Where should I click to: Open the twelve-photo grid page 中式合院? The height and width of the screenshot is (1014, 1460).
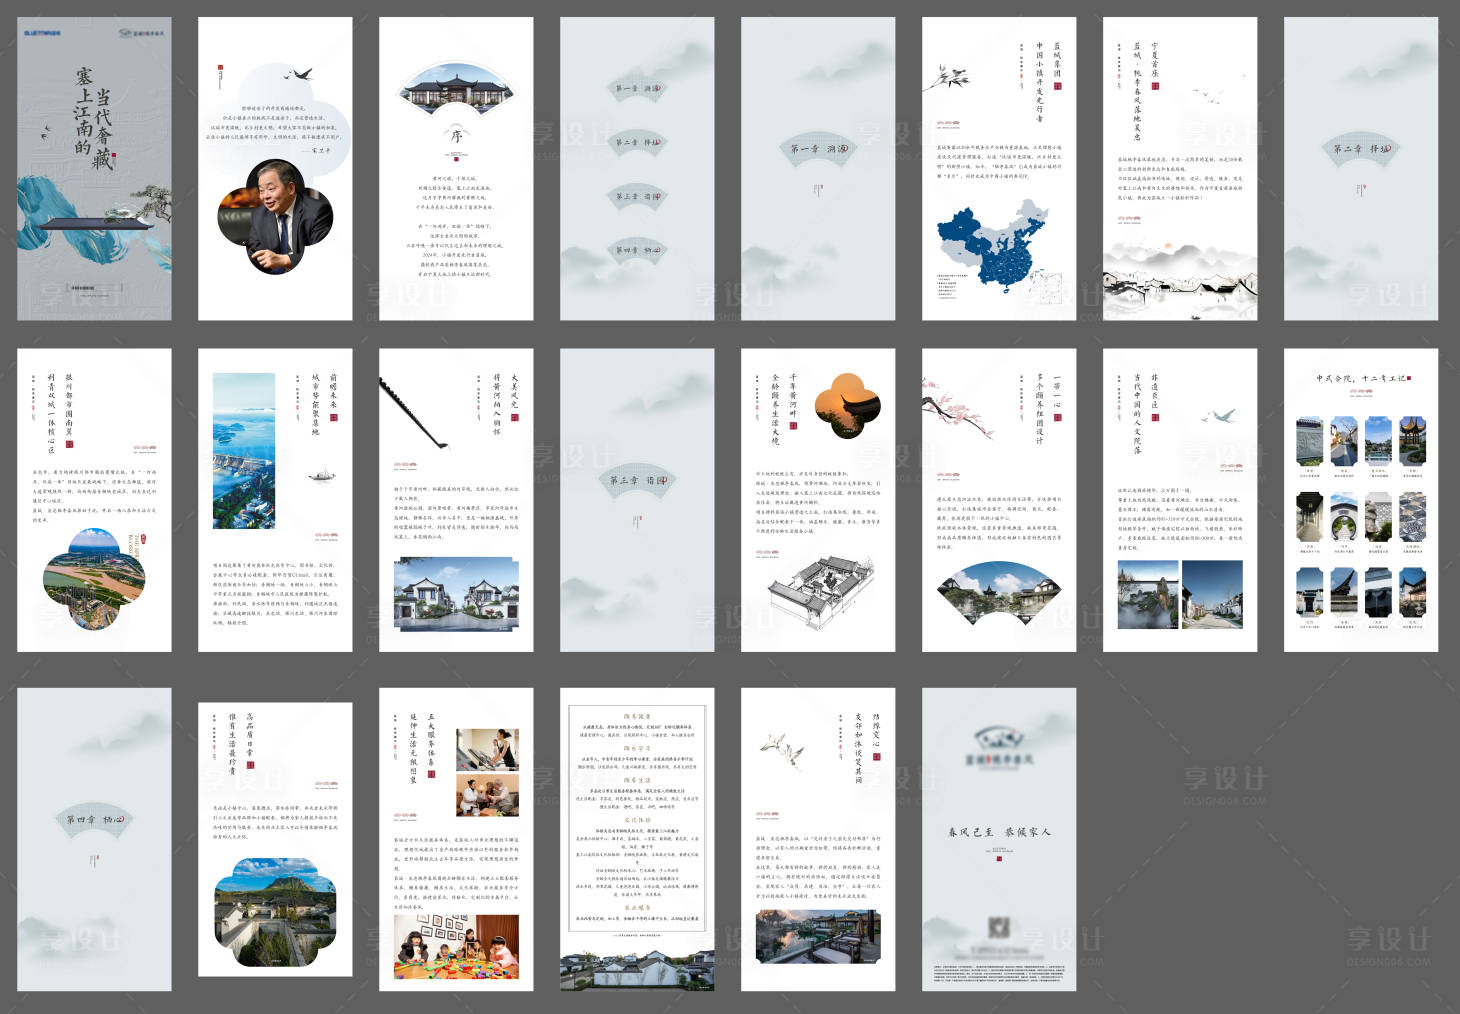pos(1361,500)
